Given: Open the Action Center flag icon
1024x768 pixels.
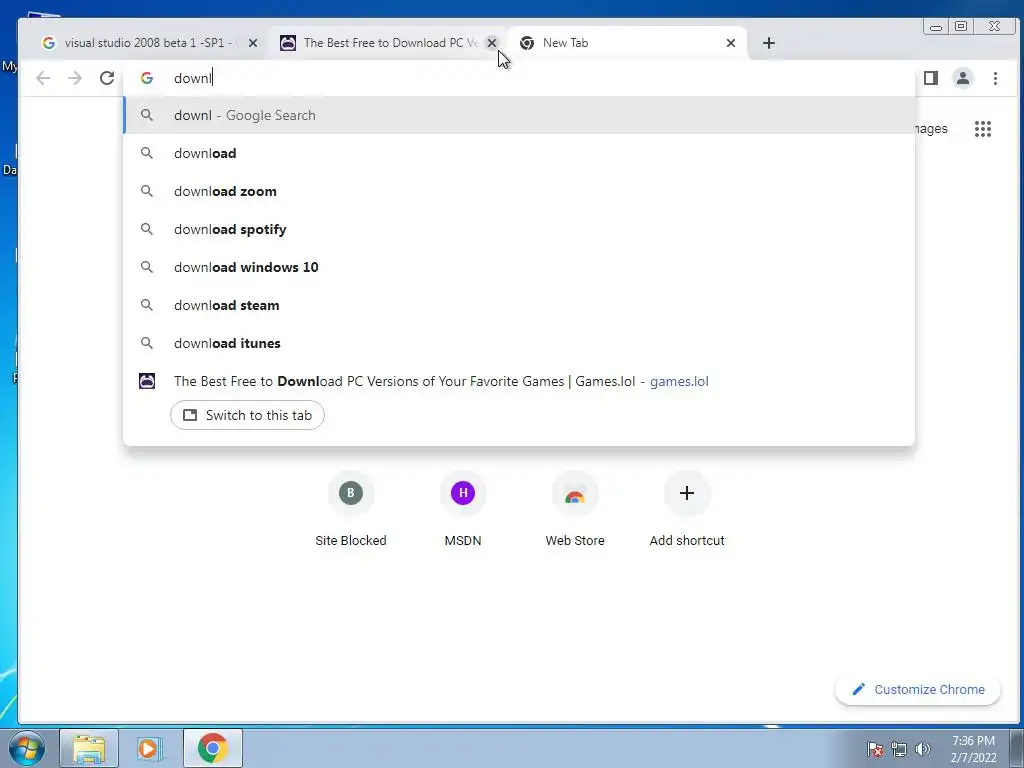Looking at the screenshot, I should point(875,749).
